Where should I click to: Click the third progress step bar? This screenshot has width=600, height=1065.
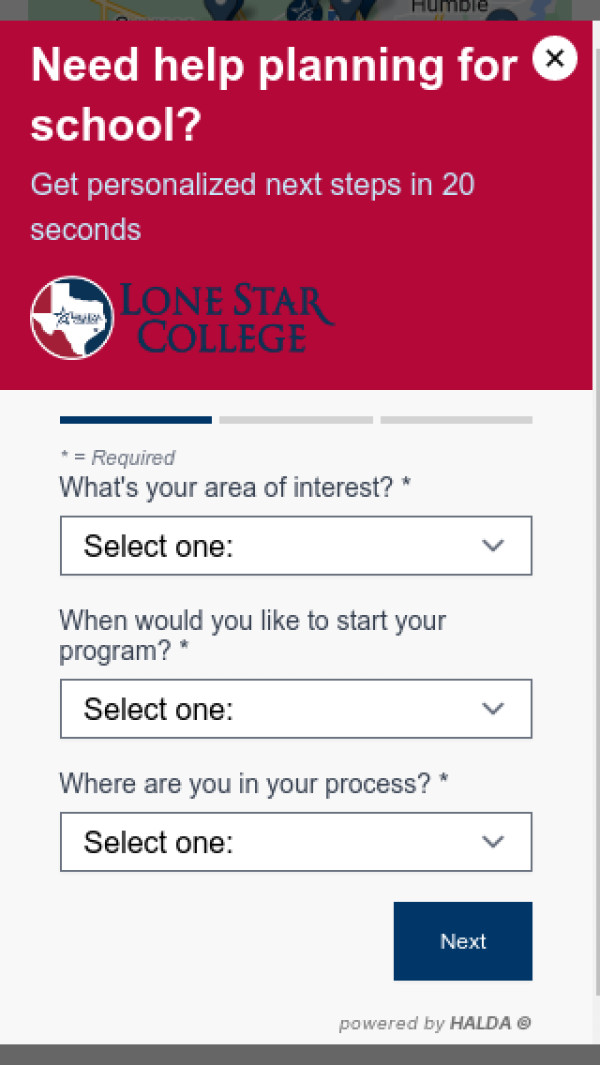click(456, 420)
